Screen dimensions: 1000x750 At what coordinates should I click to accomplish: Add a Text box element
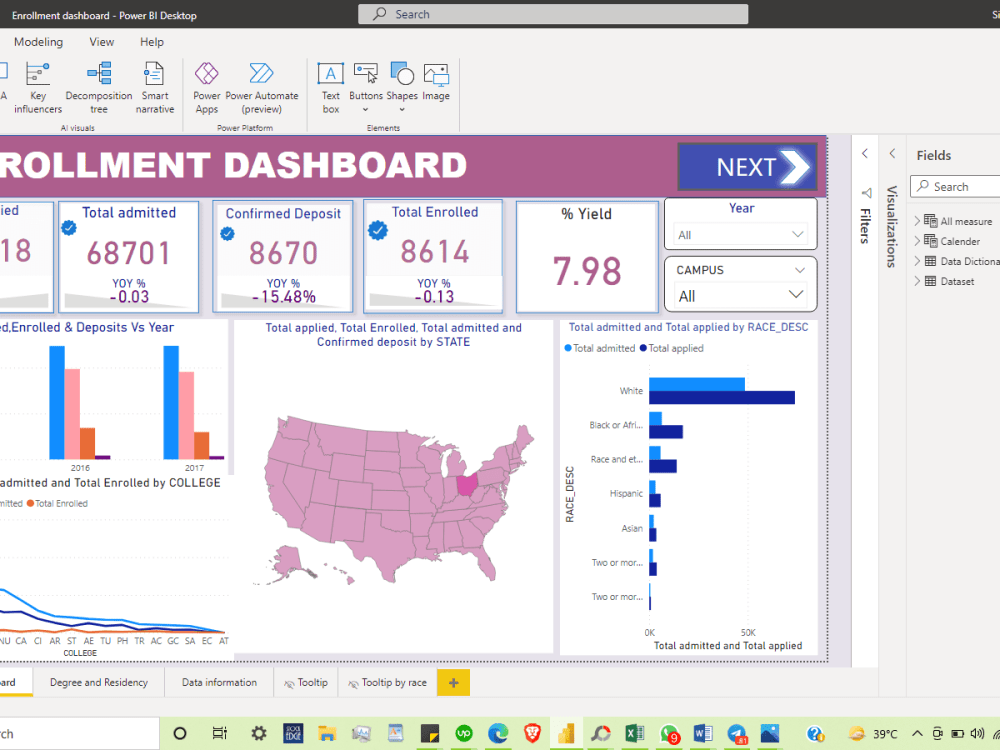pyautogui.click(x=330, y=88)
